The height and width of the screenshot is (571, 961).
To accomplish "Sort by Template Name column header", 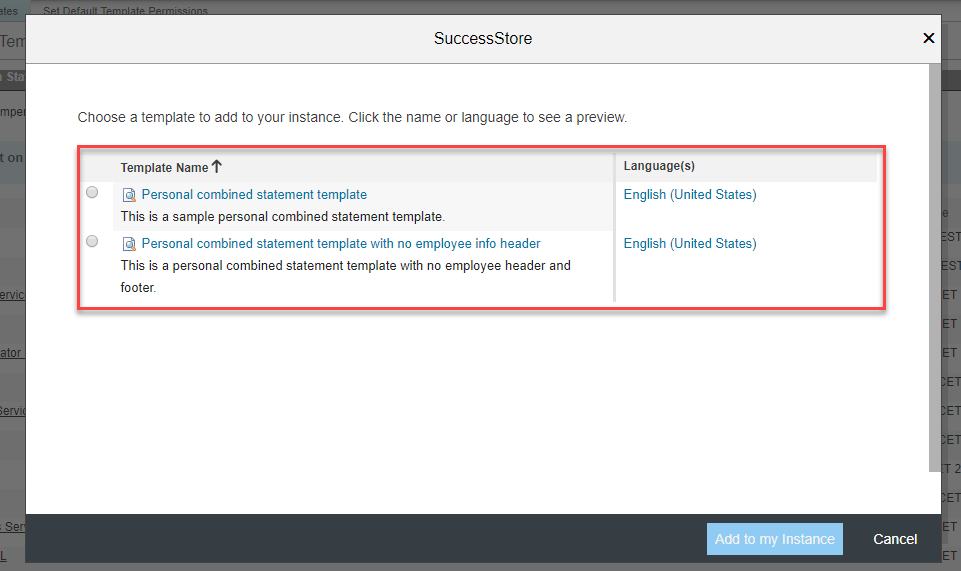I will point(164,167).
